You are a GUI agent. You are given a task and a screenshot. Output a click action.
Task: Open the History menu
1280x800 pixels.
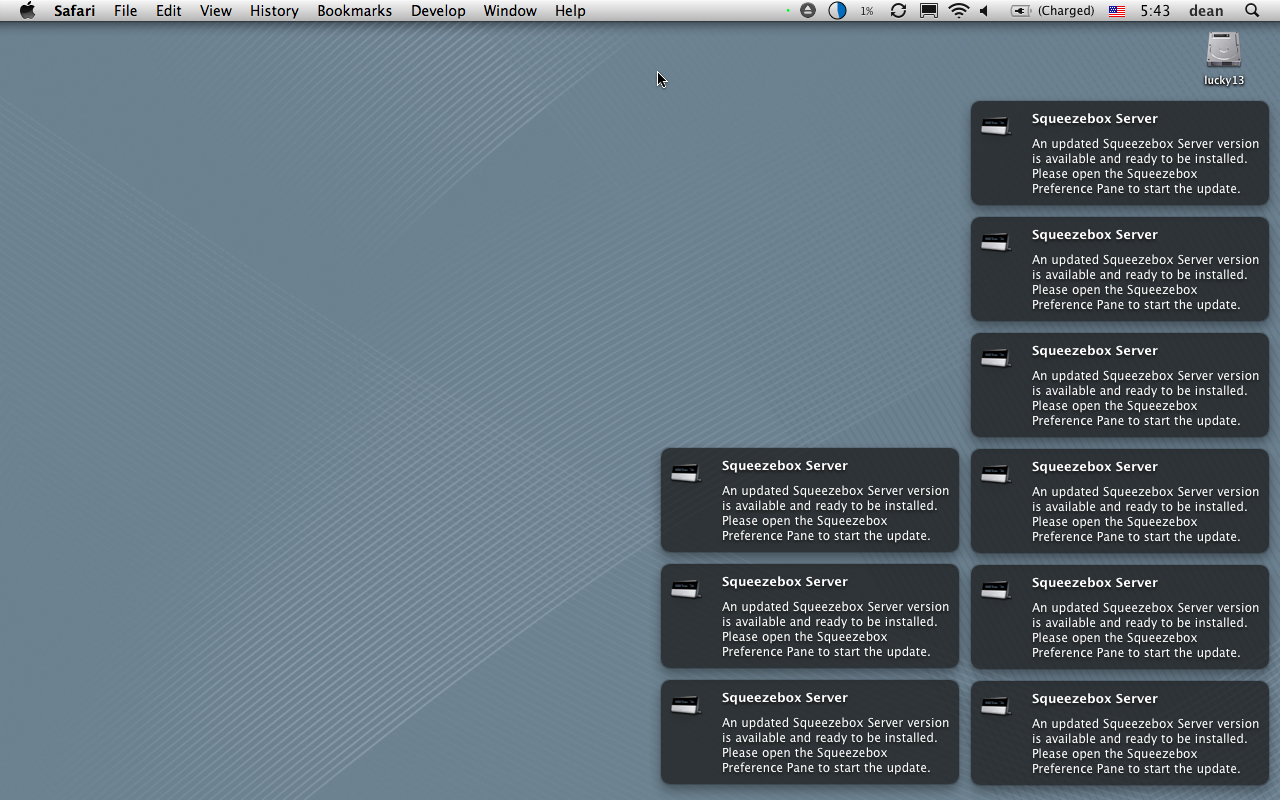point(274,11)
